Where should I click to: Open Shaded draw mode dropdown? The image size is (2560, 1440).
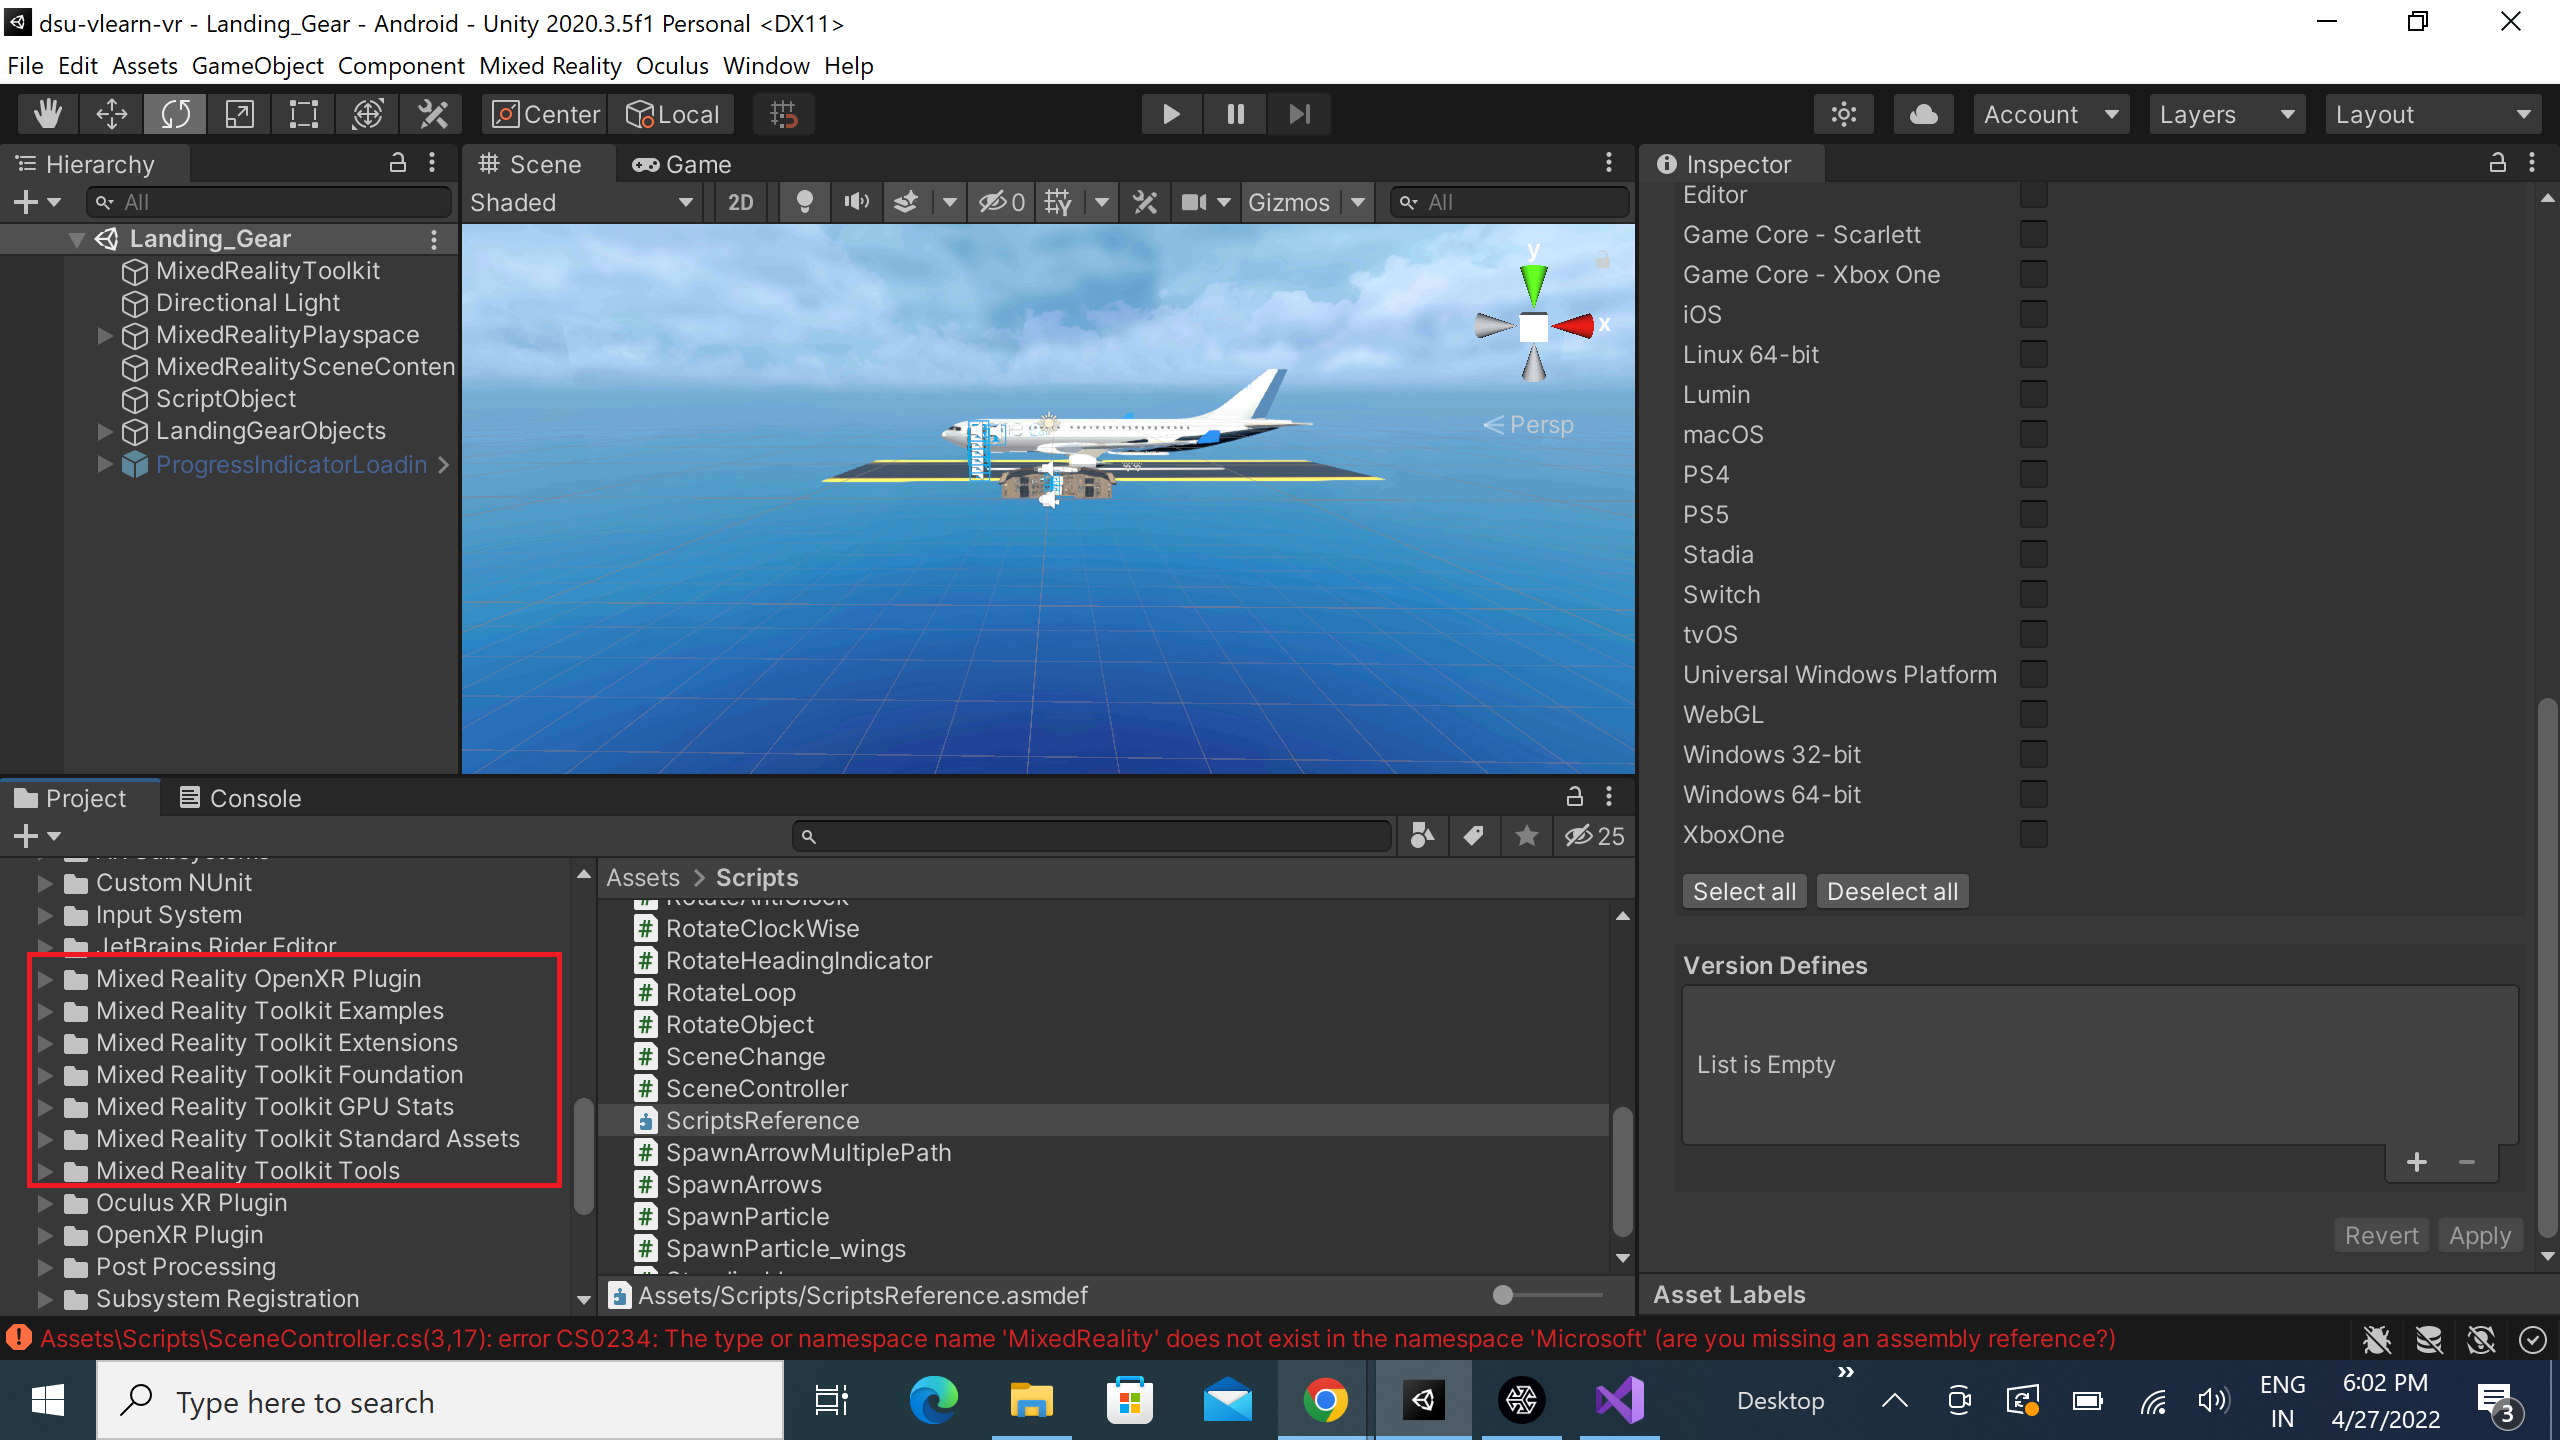(582, 202)
